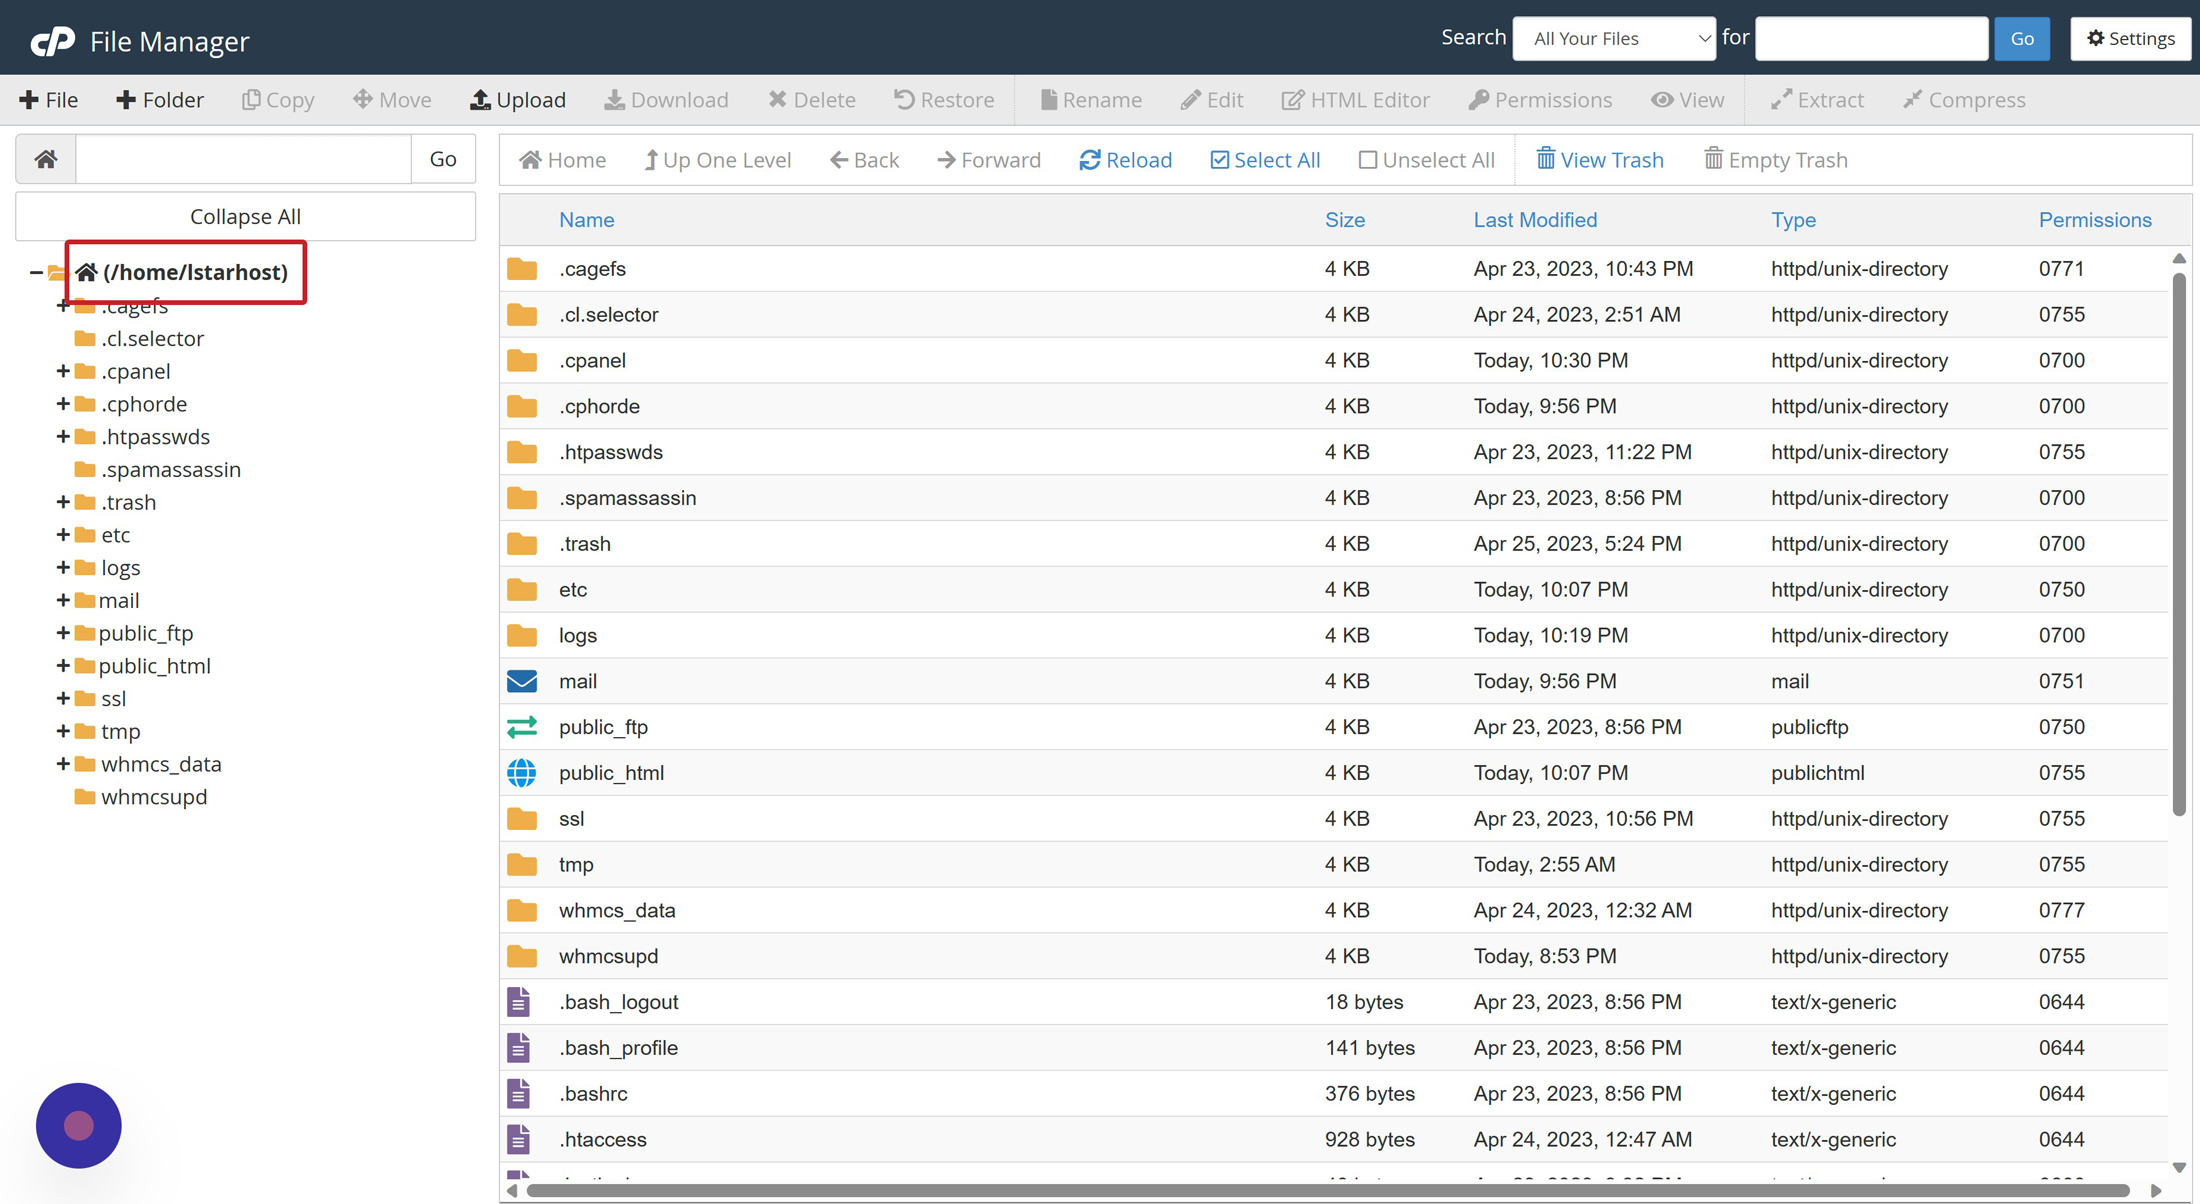This screenshot has width=2200, height=1204.
Task: Expand the whmcs_data folder in tree
Action: pos(63,764)
